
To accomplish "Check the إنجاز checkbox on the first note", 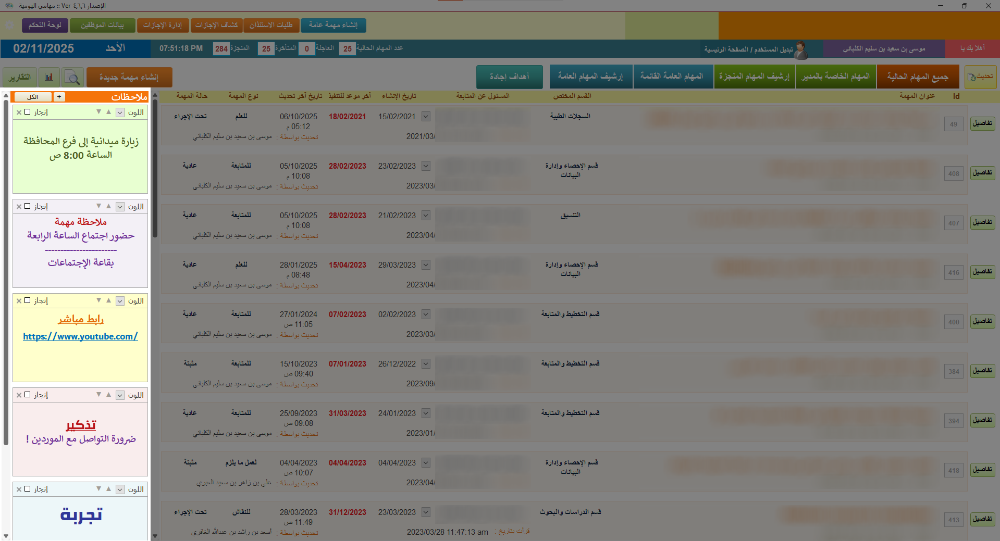I will pyautogui.click(x=28, y=112).
